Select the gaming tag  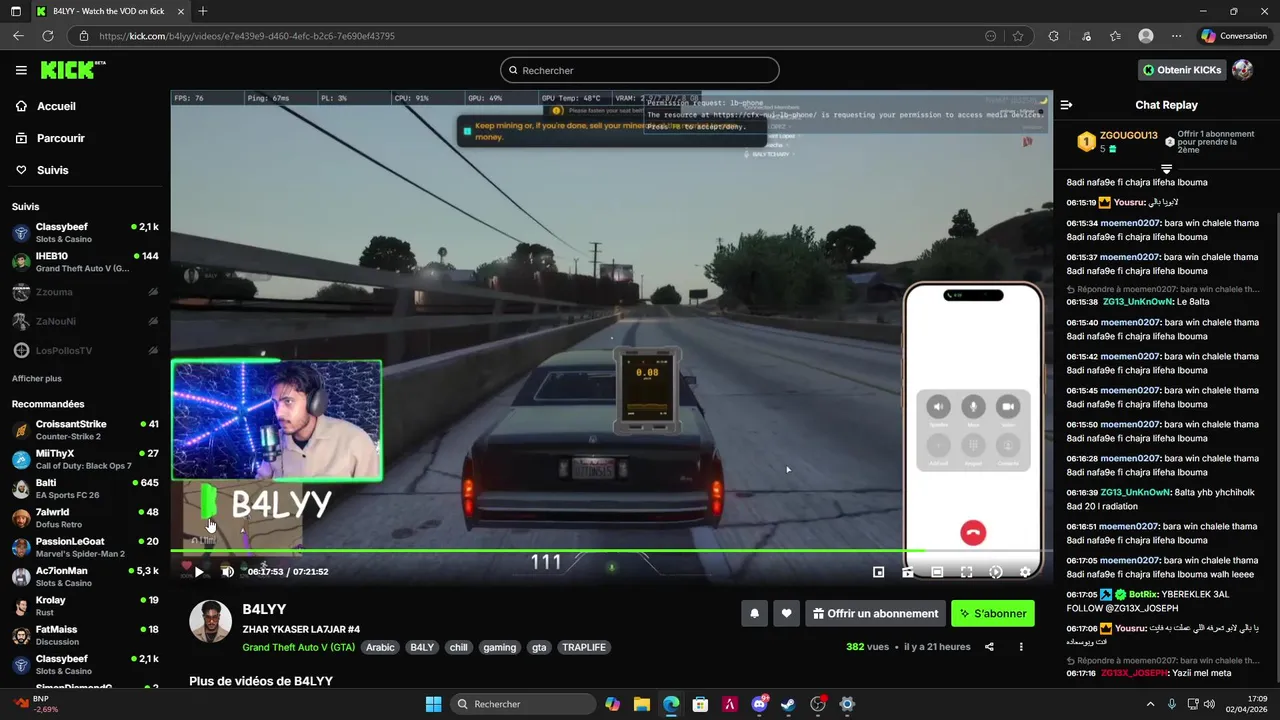point(499,647)
